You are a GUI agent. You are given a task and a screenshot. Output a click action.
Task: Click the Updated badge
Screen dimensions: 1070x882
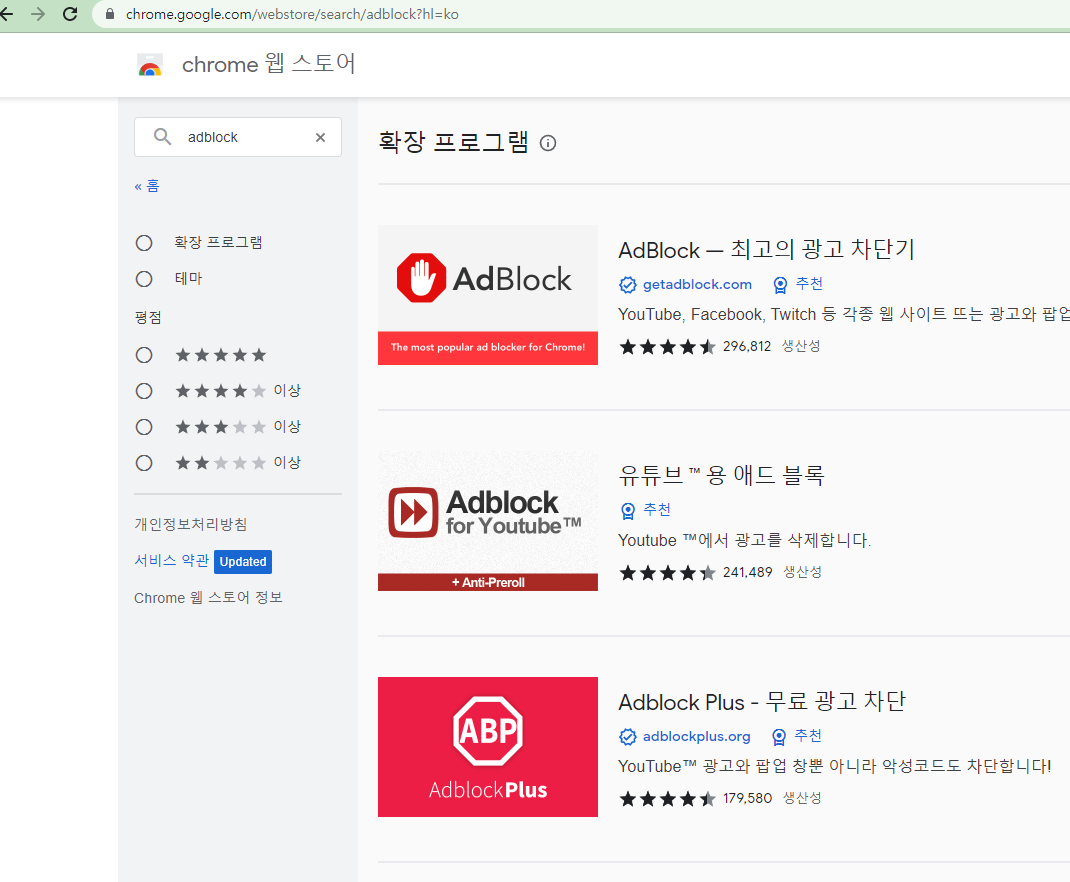pos(243,561)
